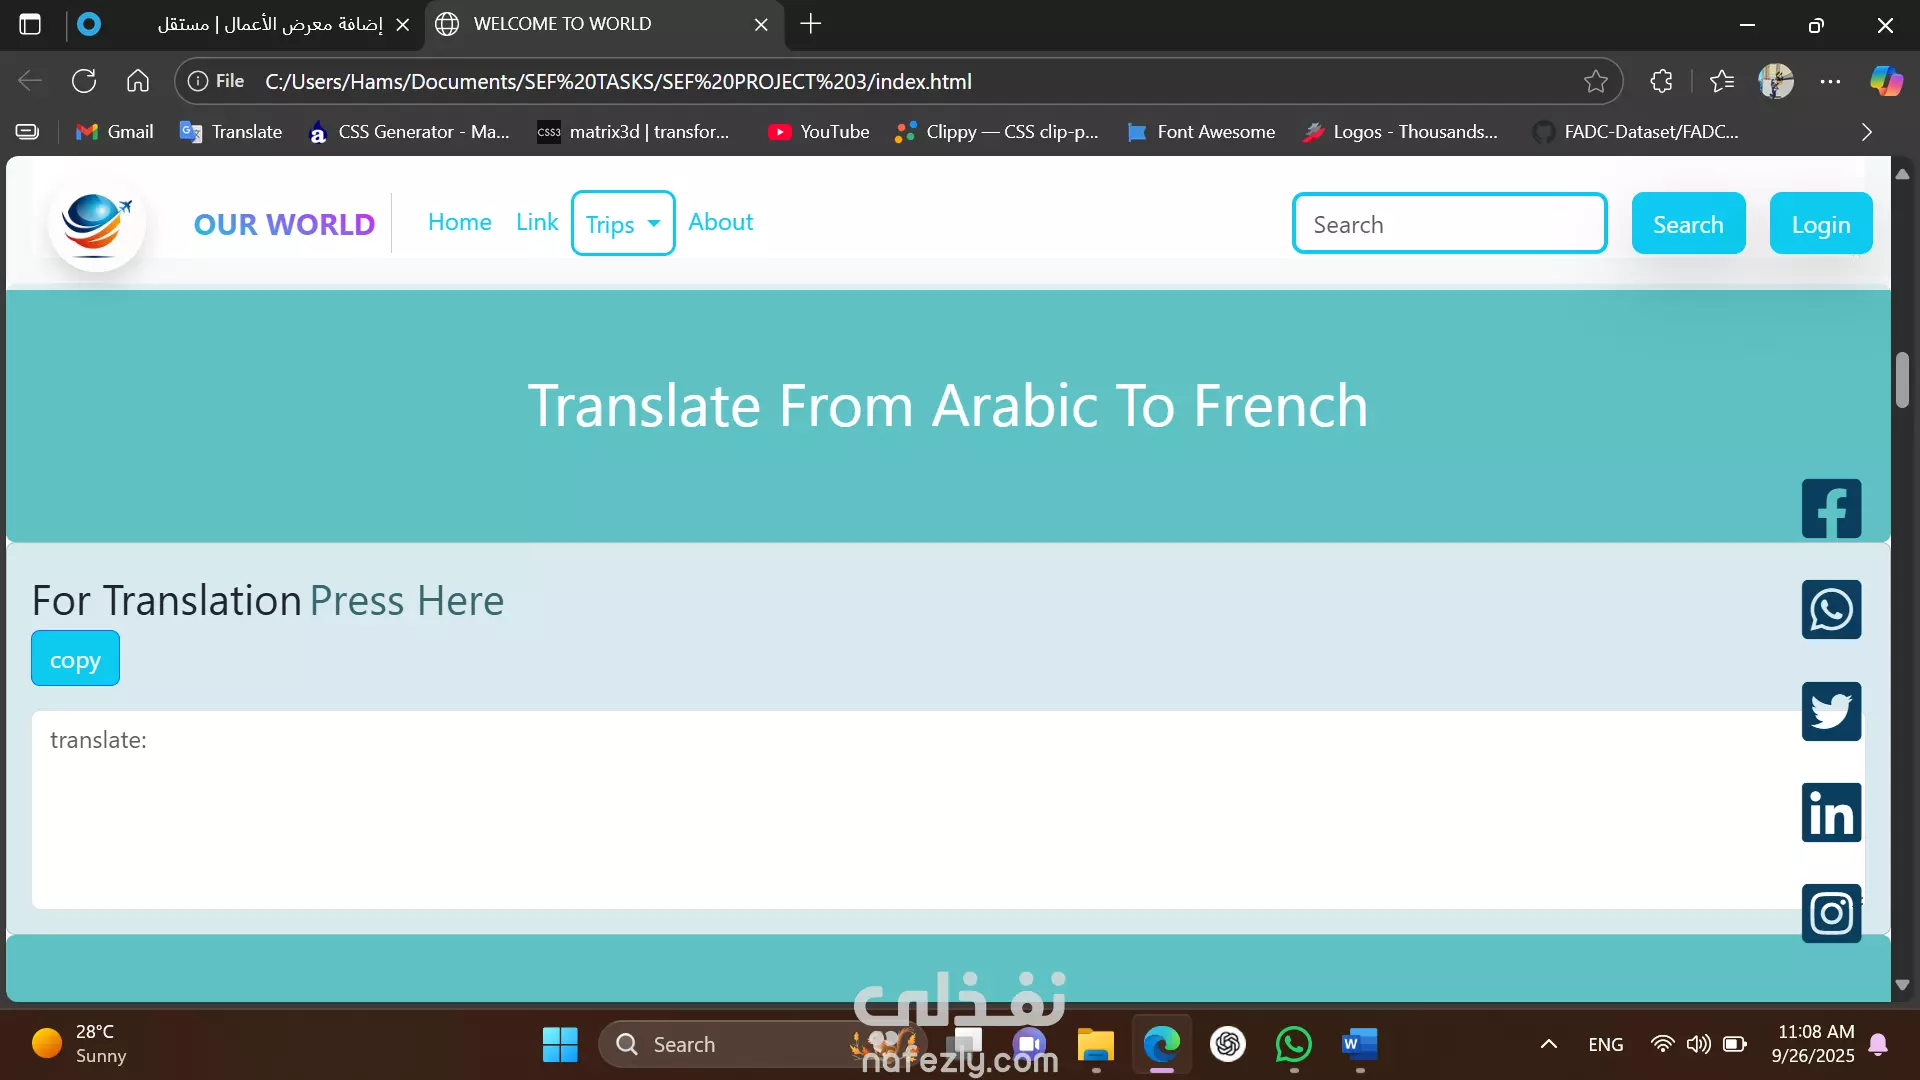Click the Our World globe logo
The height and width of the screenshot is (1080, 1920).
(96, 223)
